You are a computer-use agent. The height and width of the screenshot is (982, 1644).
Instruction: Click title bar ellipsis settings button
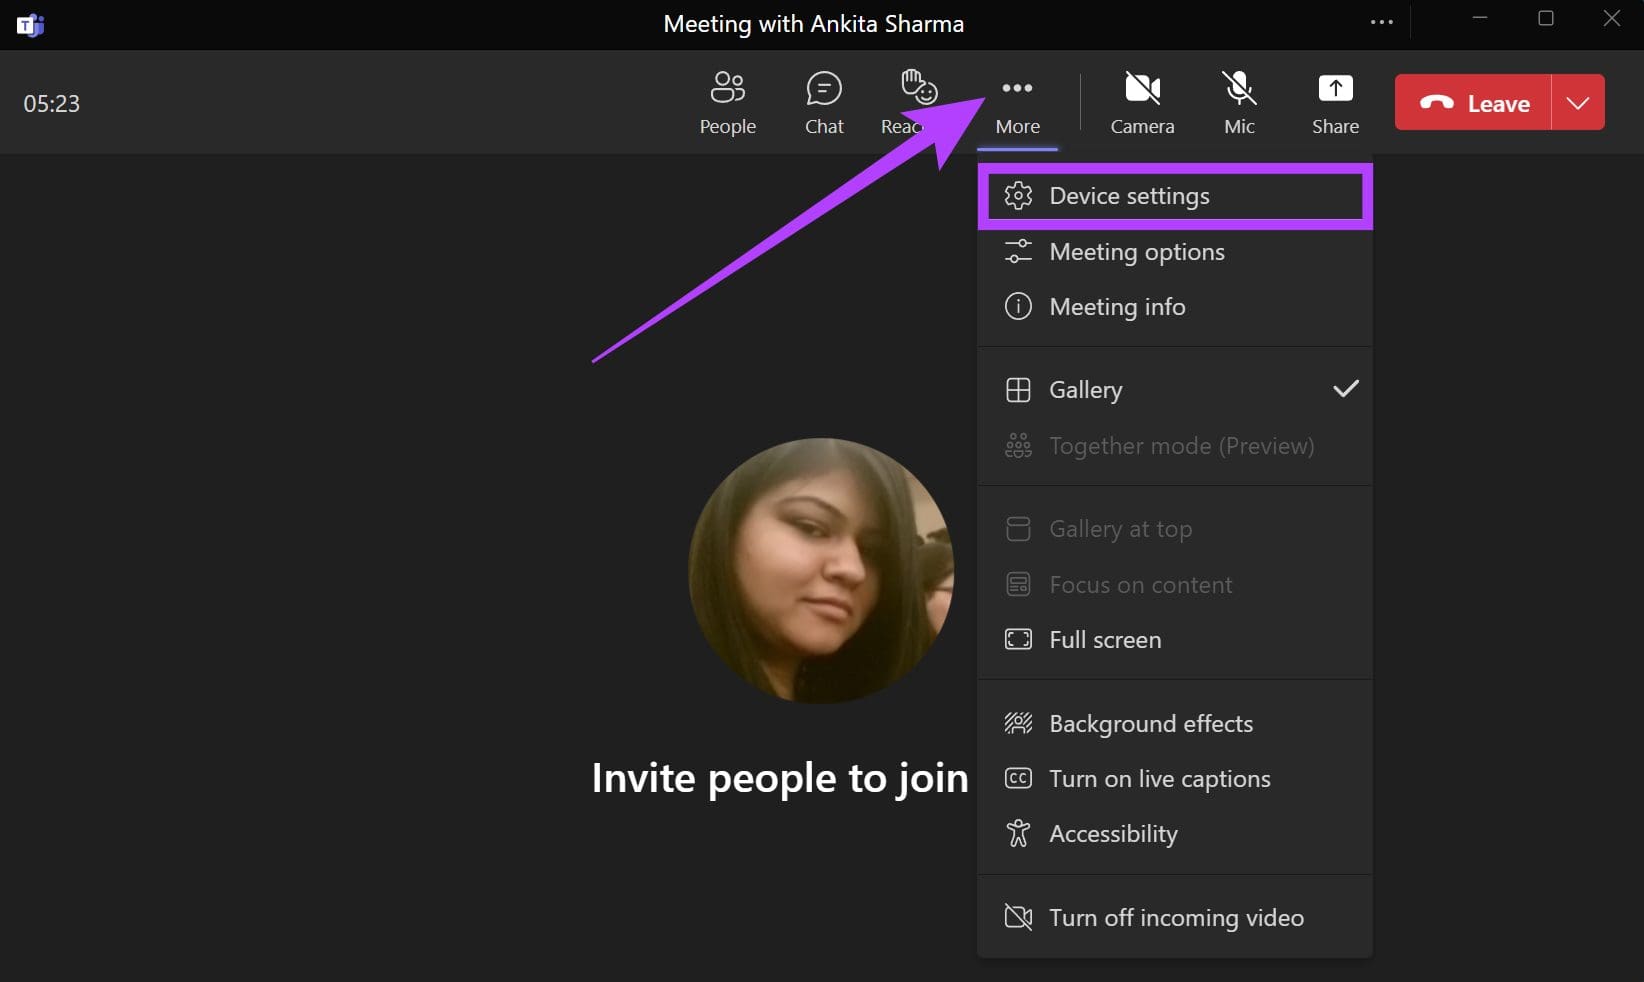[1382, 22]
